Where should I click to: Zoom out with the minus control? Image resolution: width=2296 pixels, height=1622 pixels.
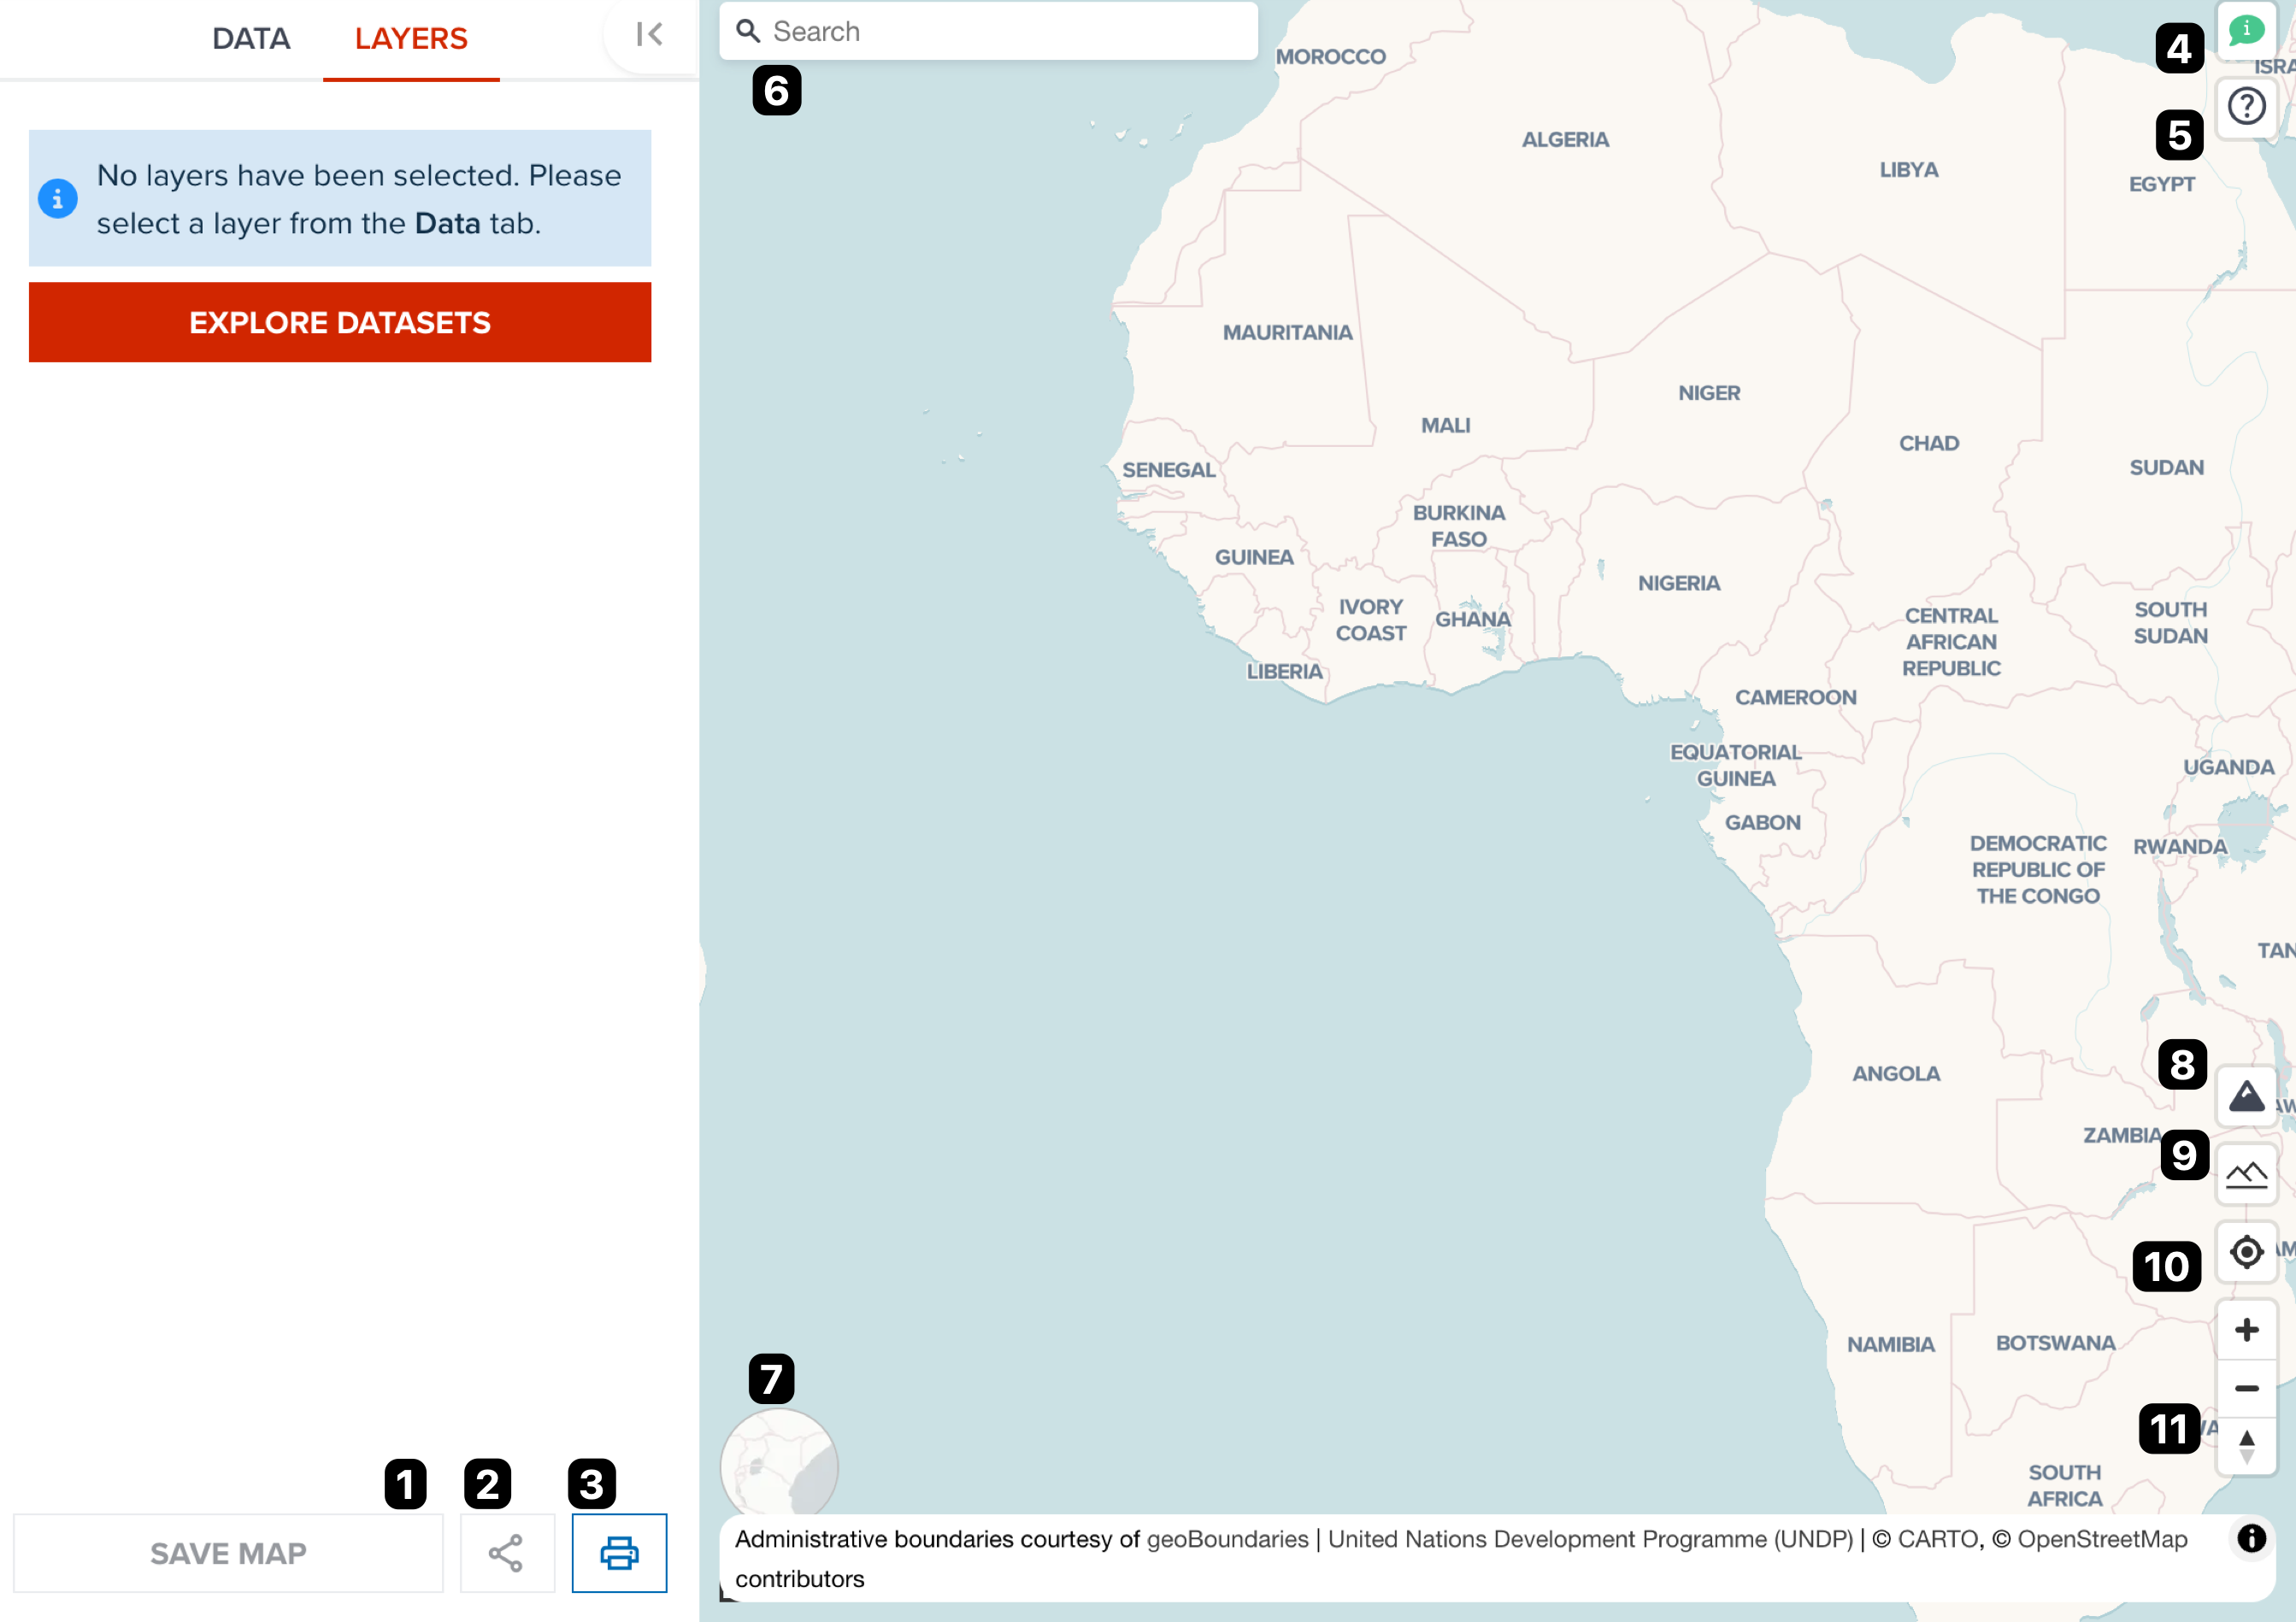(2247, 1388)
